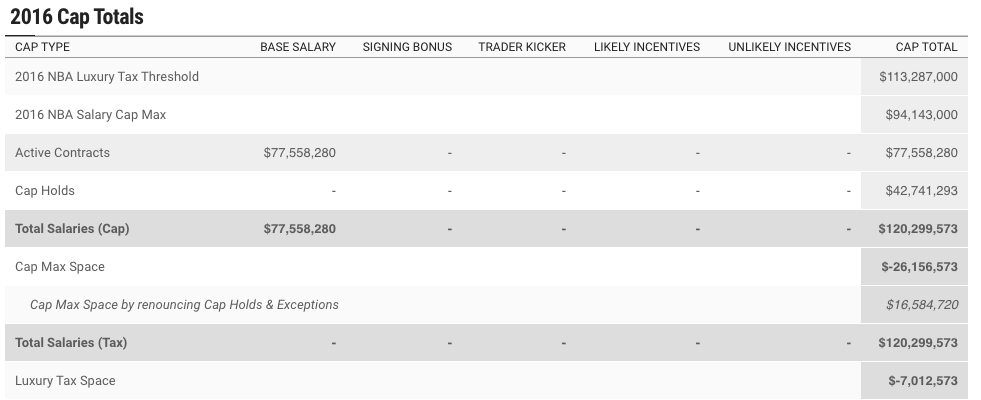The width and height of the screenshot is (981, 400).
Task: Click the BASE SALARY column header
Action: [x=297, y=47]
